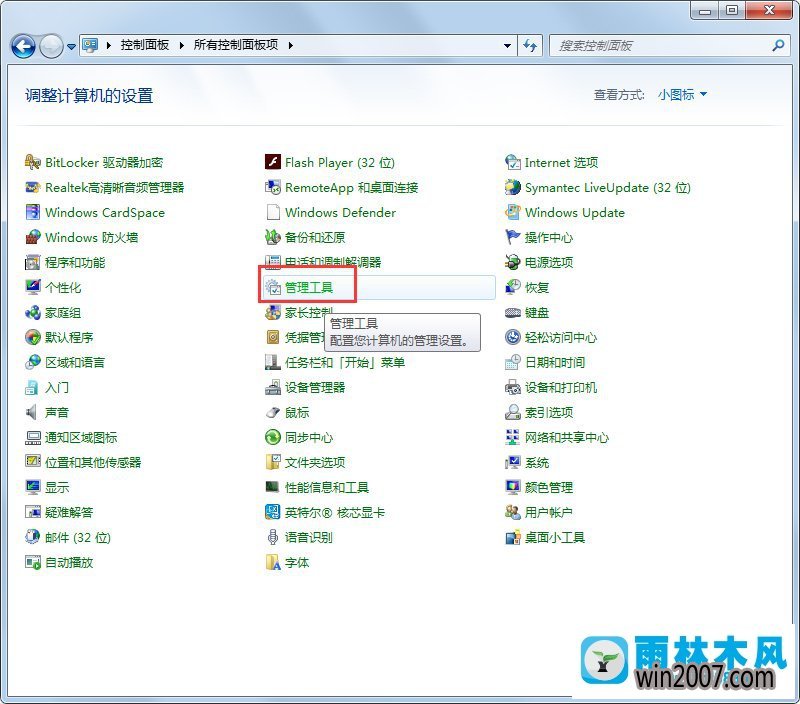Image resolution: width=800 pixels, height=704 pixels.
Task: Open 恢复 link
Action: tap(537, 287)
